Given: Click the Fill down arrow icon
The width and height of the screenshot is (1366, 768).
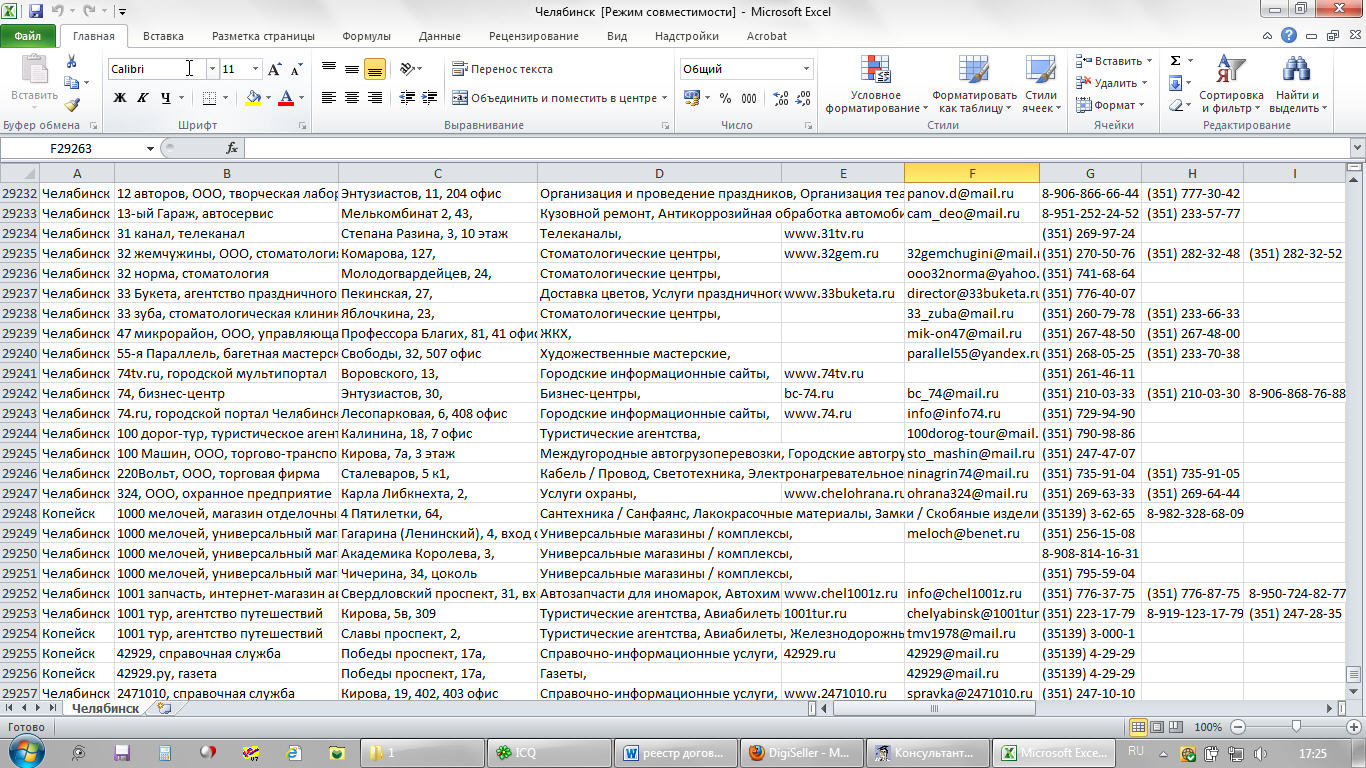Looking at the screenshot, I should point(1175,83).
